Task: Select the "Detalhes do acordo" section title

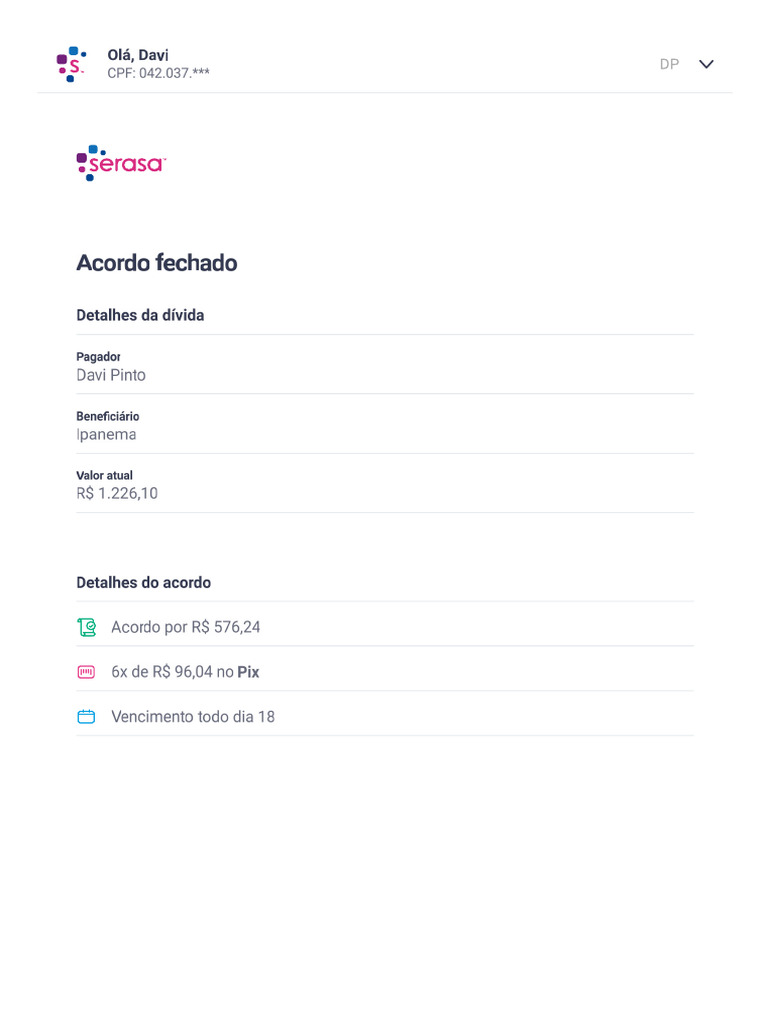Action: tap(143, 582)
